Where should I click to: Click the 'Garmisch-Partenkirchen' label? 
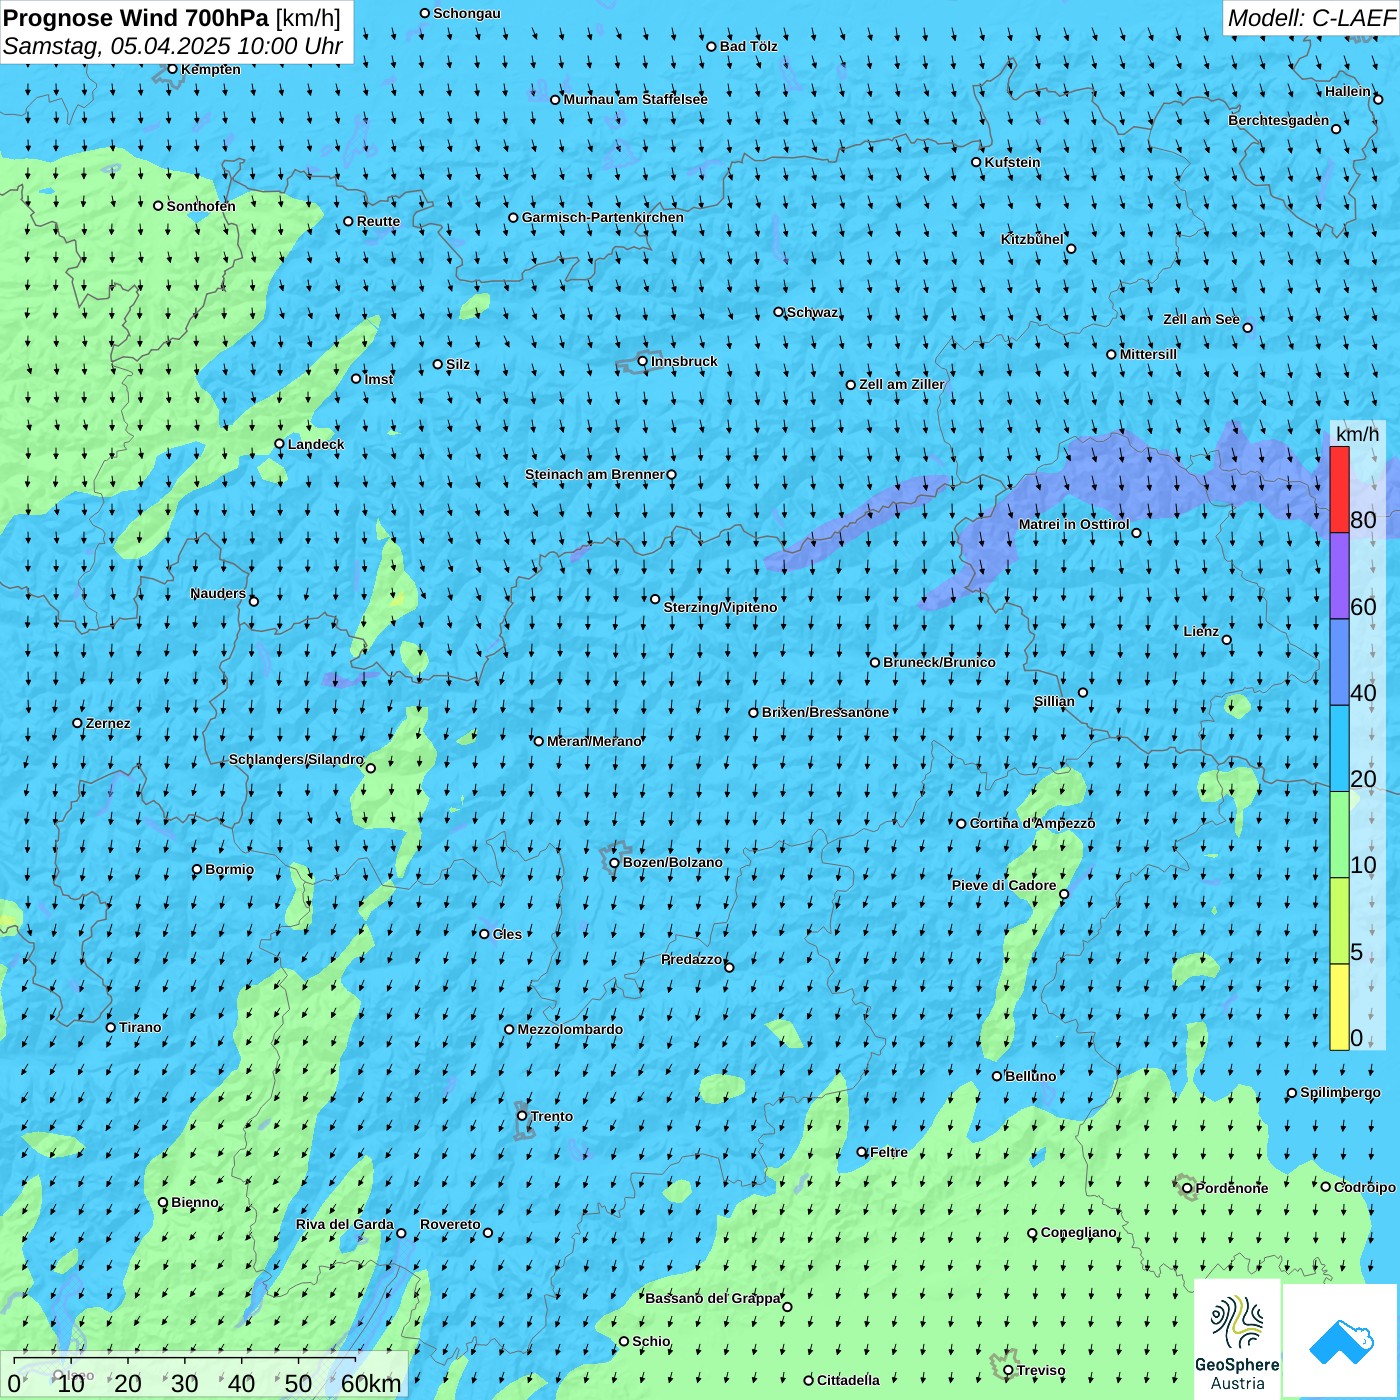point(603,217)
